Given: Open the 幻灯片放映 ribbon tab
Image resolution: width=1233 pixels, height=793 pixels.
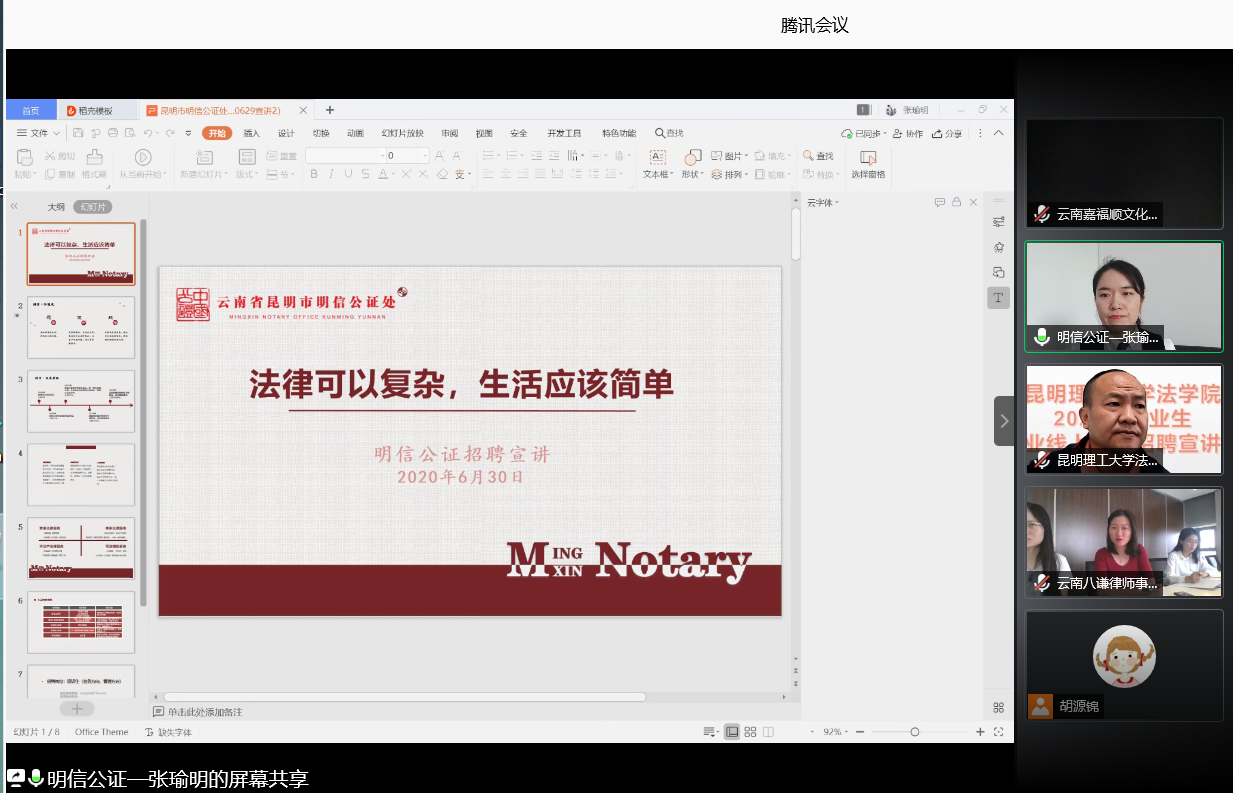Looking at the screenshot, I should (x=402, y=133).
